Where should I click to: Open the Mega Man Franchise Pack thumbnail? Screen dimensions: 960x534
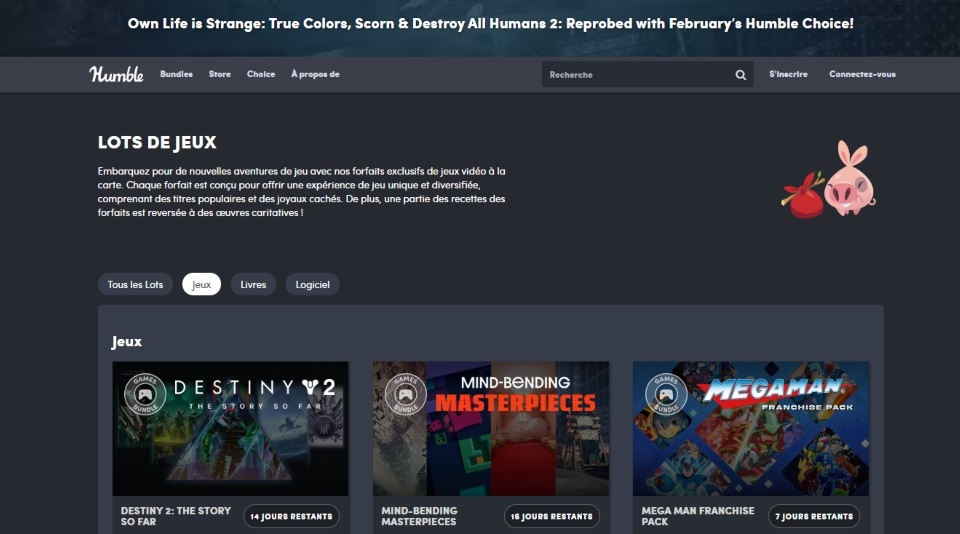coord(751,429)
